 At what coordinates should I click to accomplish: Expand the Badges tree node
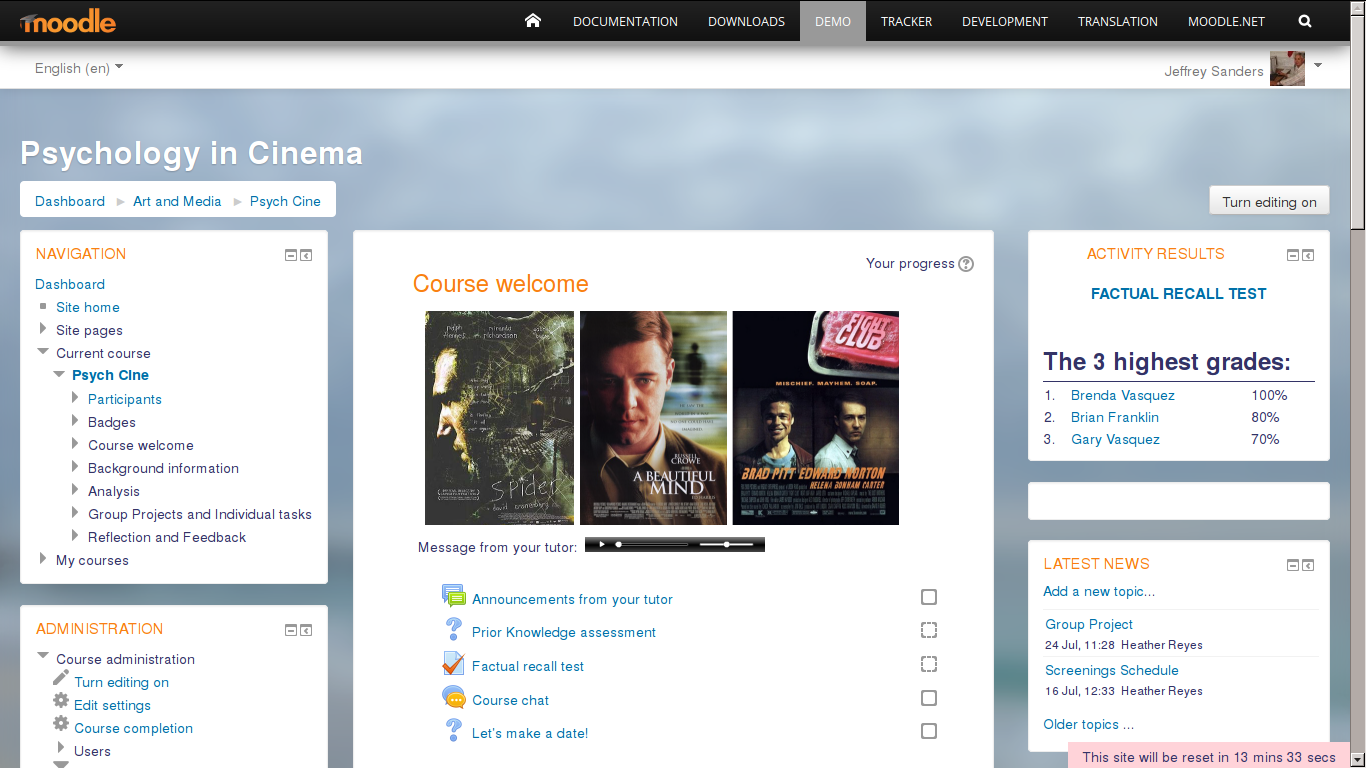pos(75,421)
